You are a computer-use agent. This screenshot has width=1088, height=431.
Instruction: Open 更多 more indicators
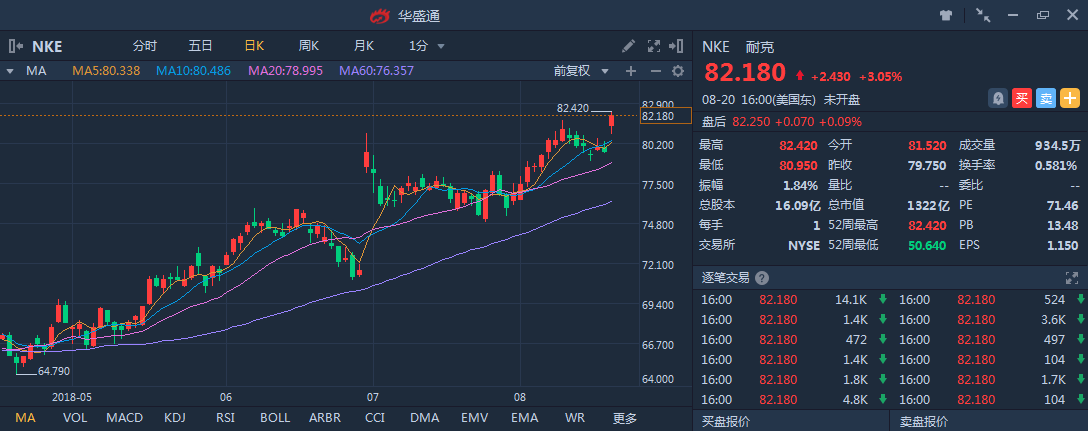click(624, 418)
